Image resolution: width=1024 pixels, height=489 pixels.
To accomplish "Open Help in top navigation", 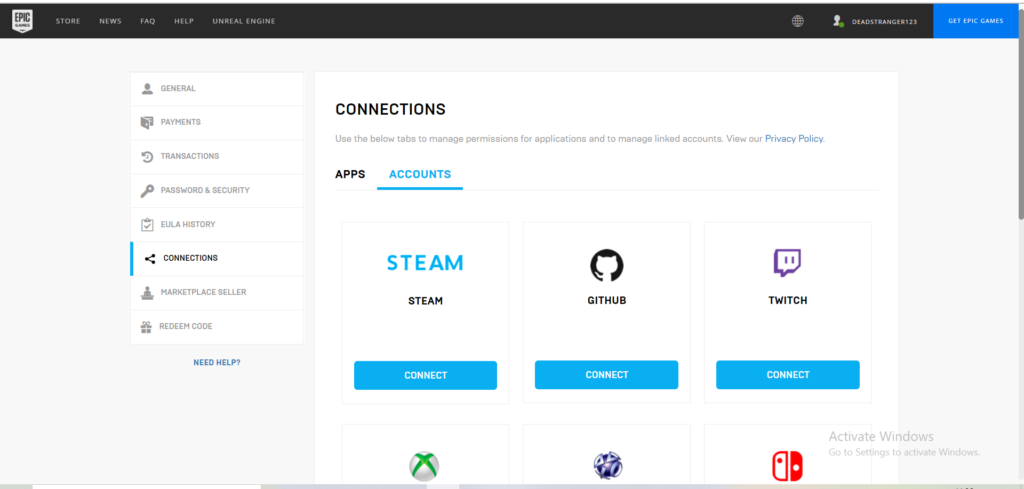I will tap(184, 21).
